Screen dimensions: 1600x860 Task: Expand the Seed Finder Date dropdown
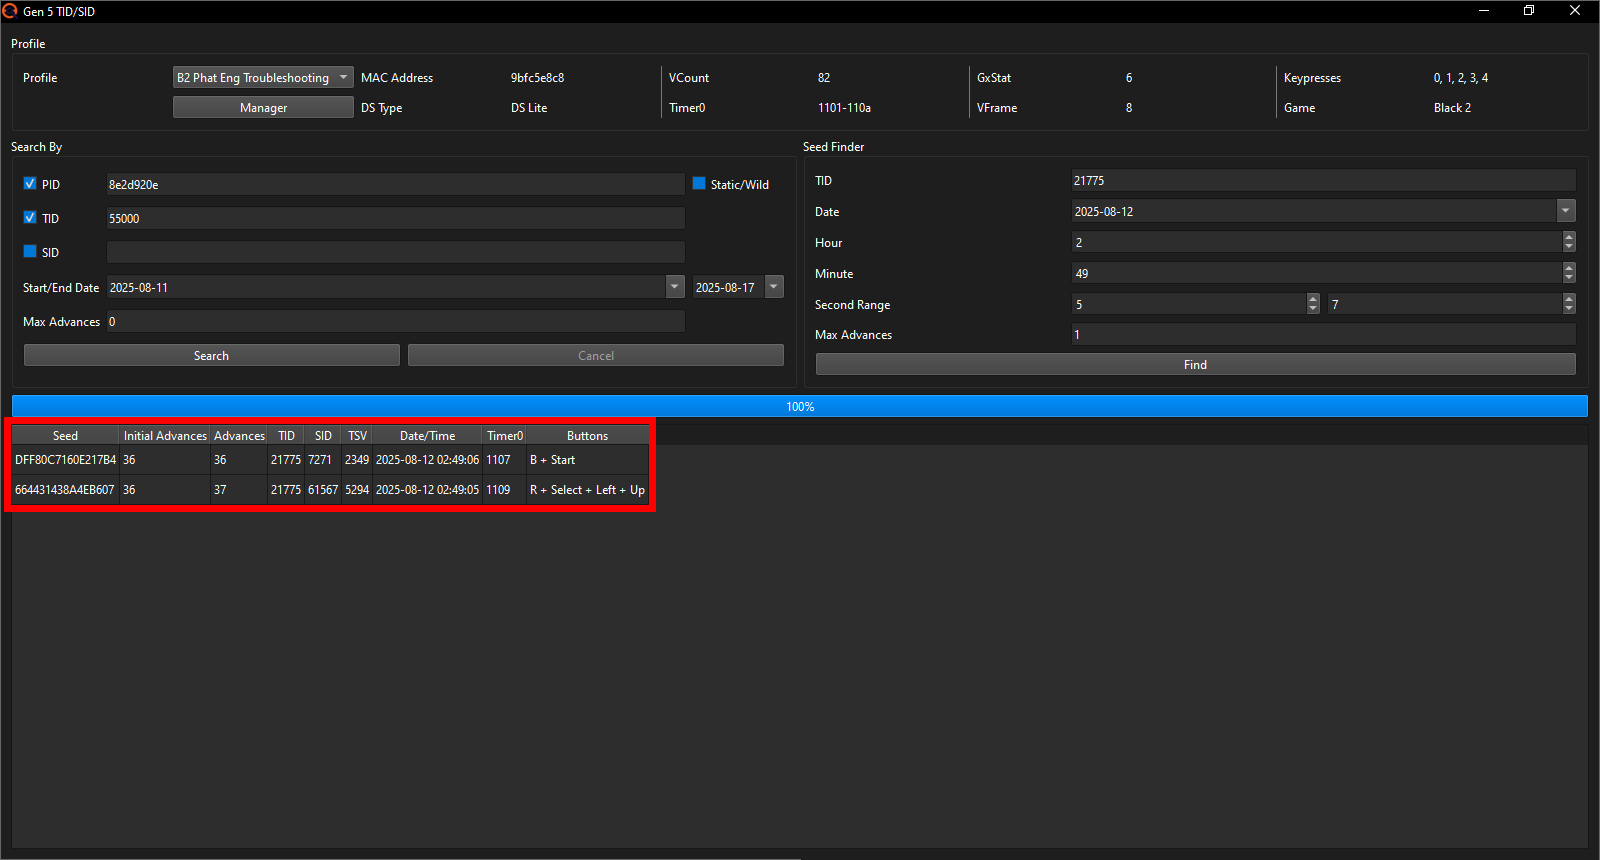point(1566,211)
